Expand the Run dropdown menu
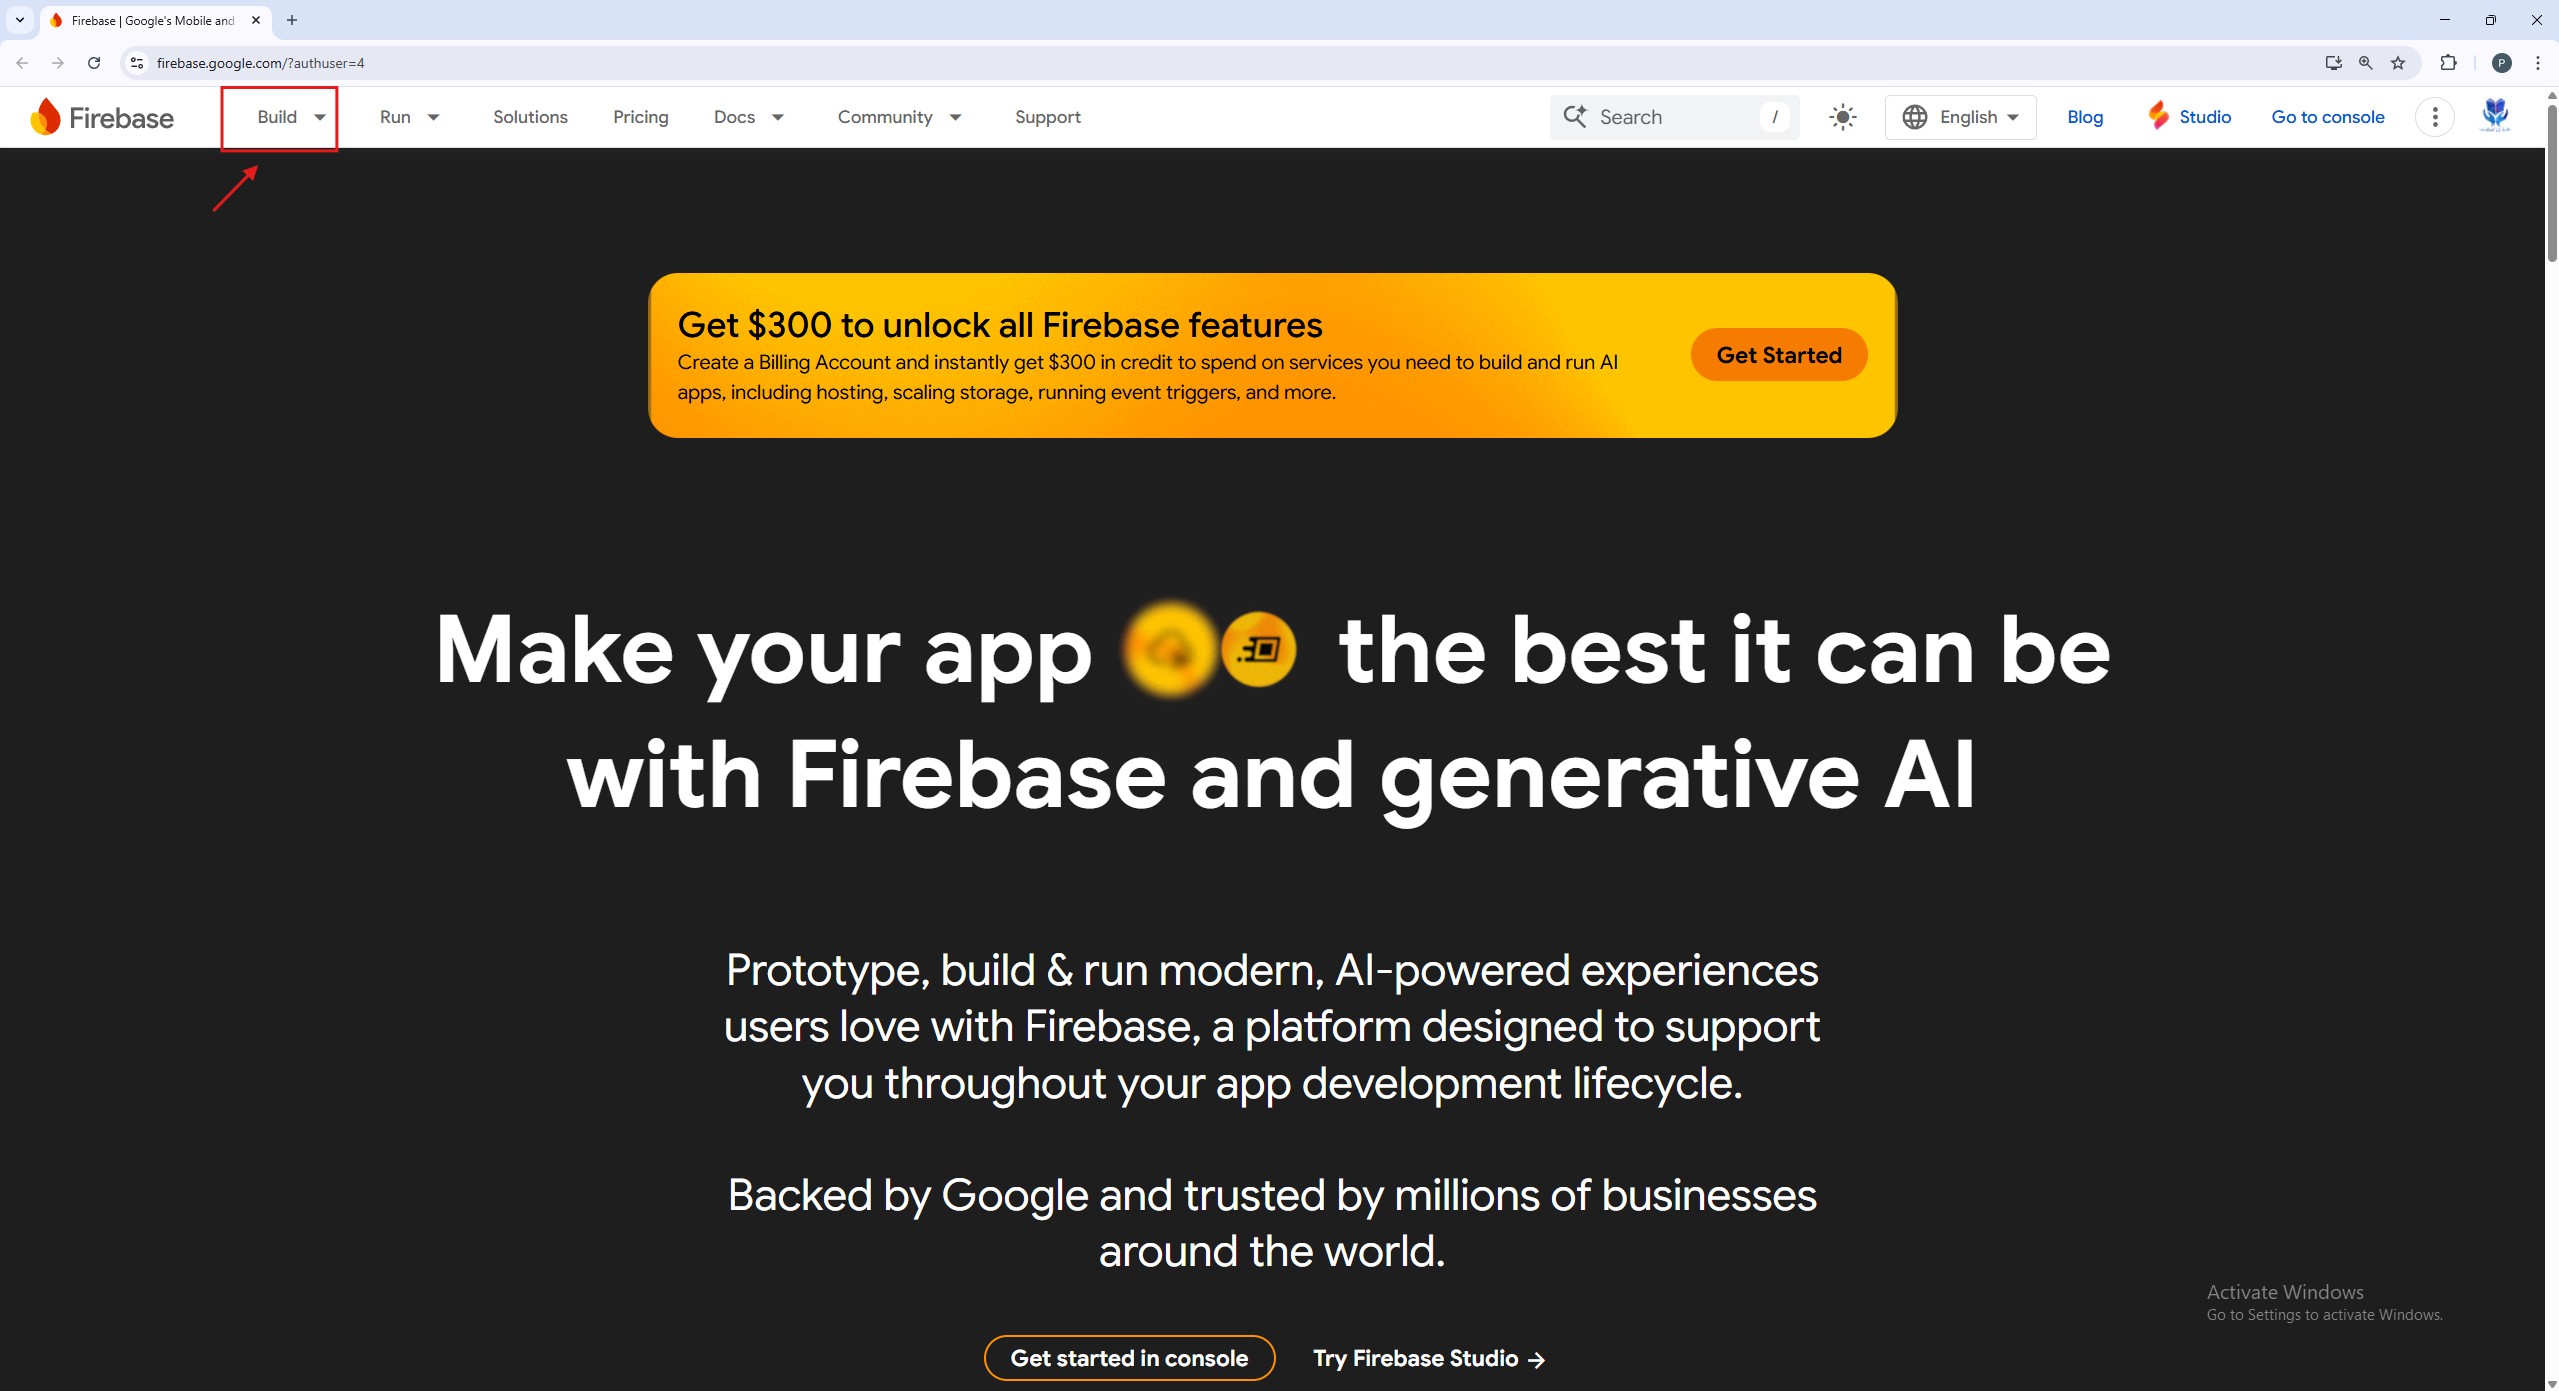This screenshot has height=1391, width=2559. 410,117
